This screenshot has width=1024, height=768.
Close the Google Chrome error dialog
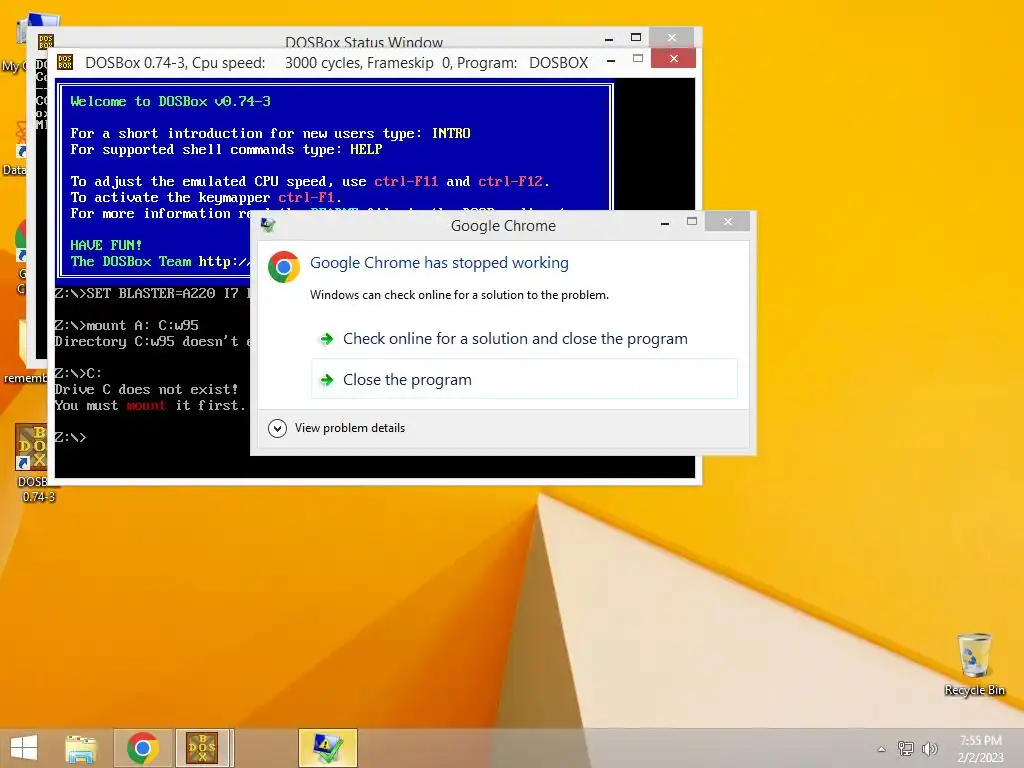[x=728, y=221]
